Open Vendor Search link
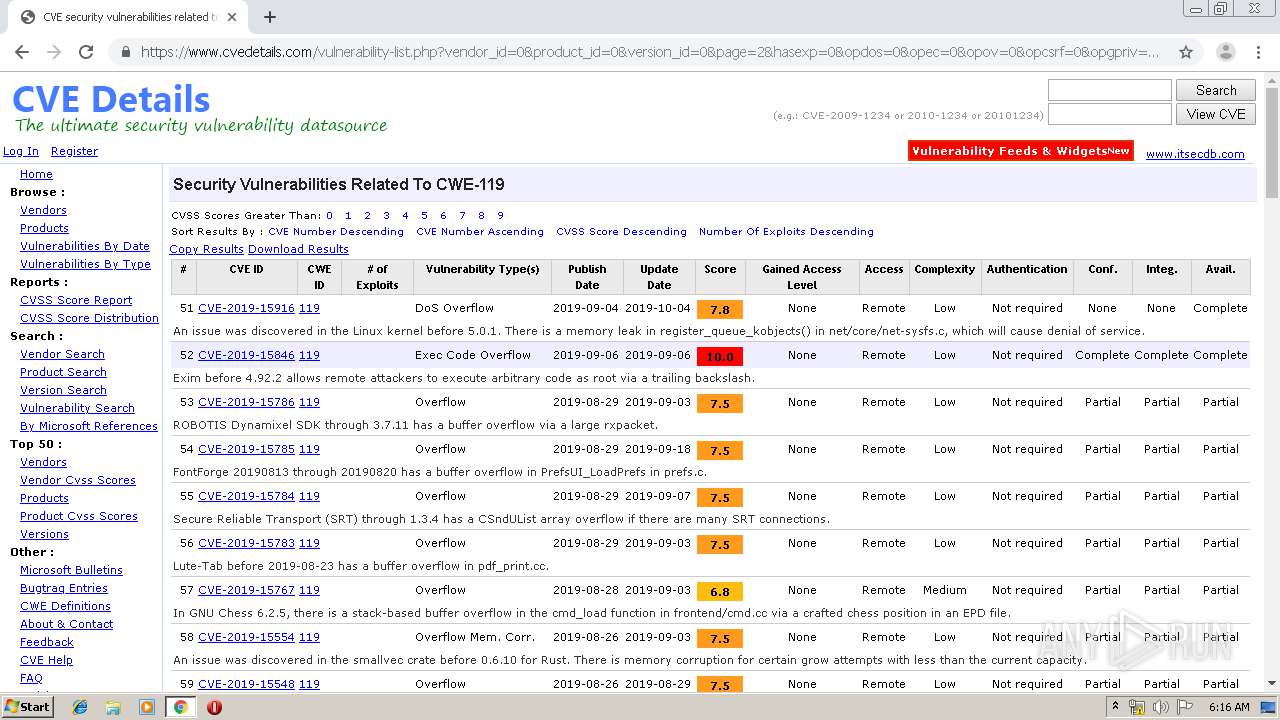 tap(62, 354)
